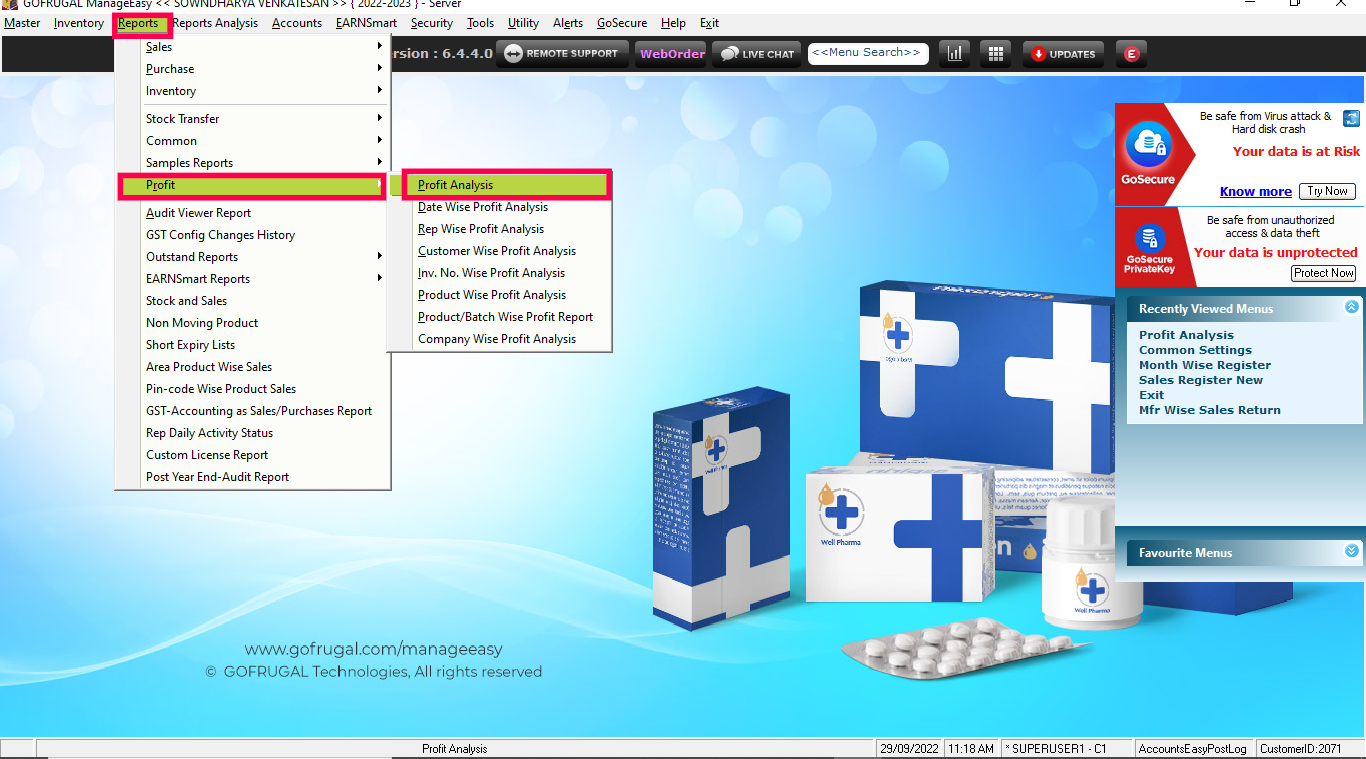Click the red E icon in the toolbar
1366x759 pixels.
pyautogui.click(x=1131, y=54)
